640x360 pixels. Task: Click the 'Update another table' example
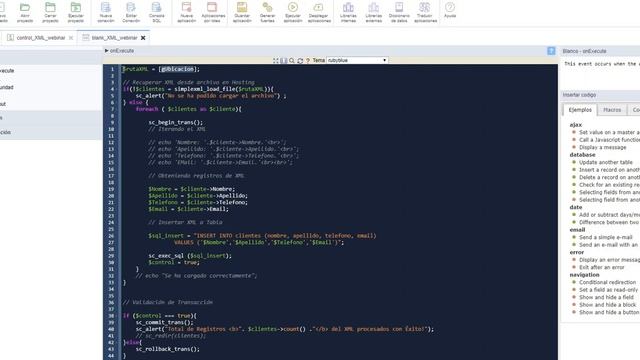(x=606, y=162)
